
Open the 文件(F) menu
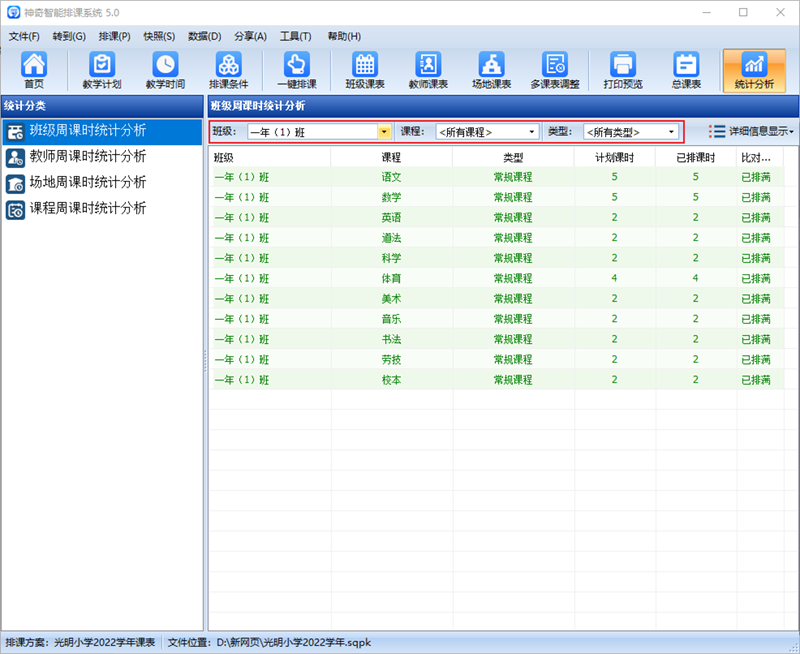pyautogui.click(x=24, y=36)
